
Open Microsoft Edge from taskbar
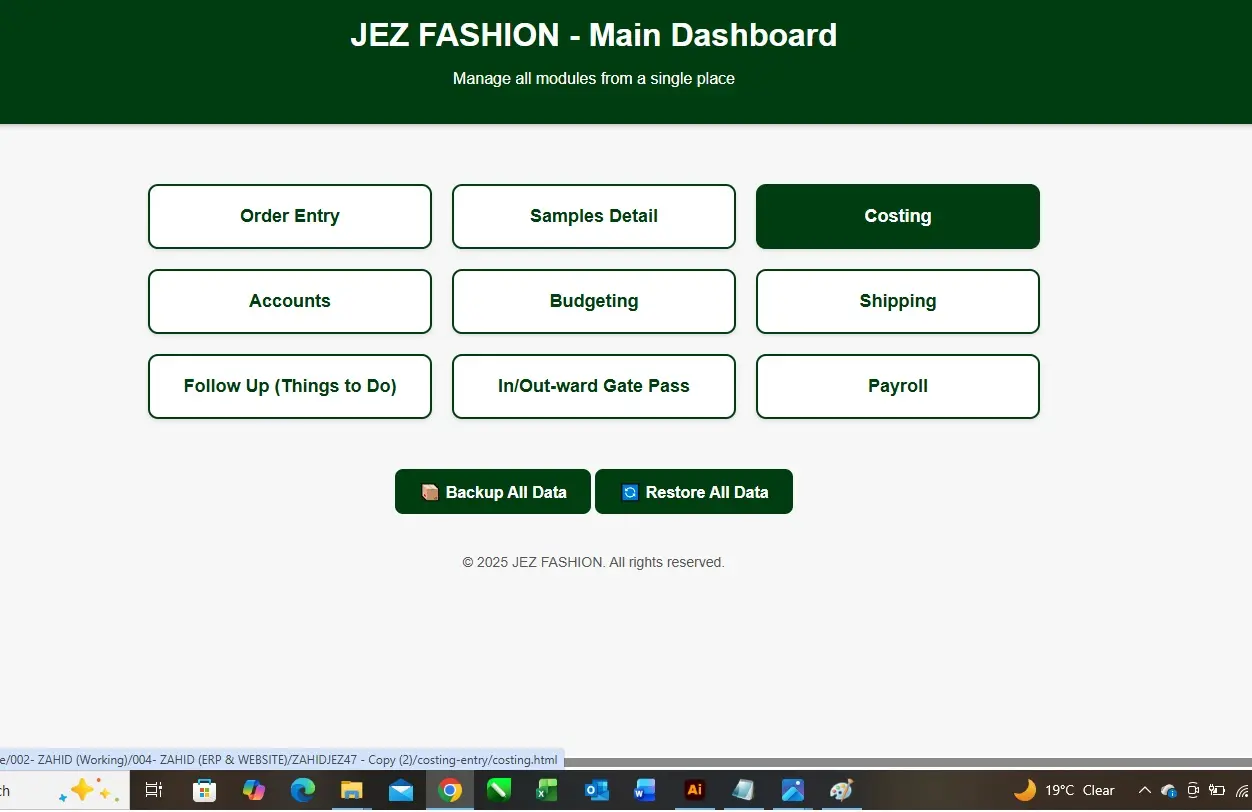pyautogui.click(x=303, y=790)
